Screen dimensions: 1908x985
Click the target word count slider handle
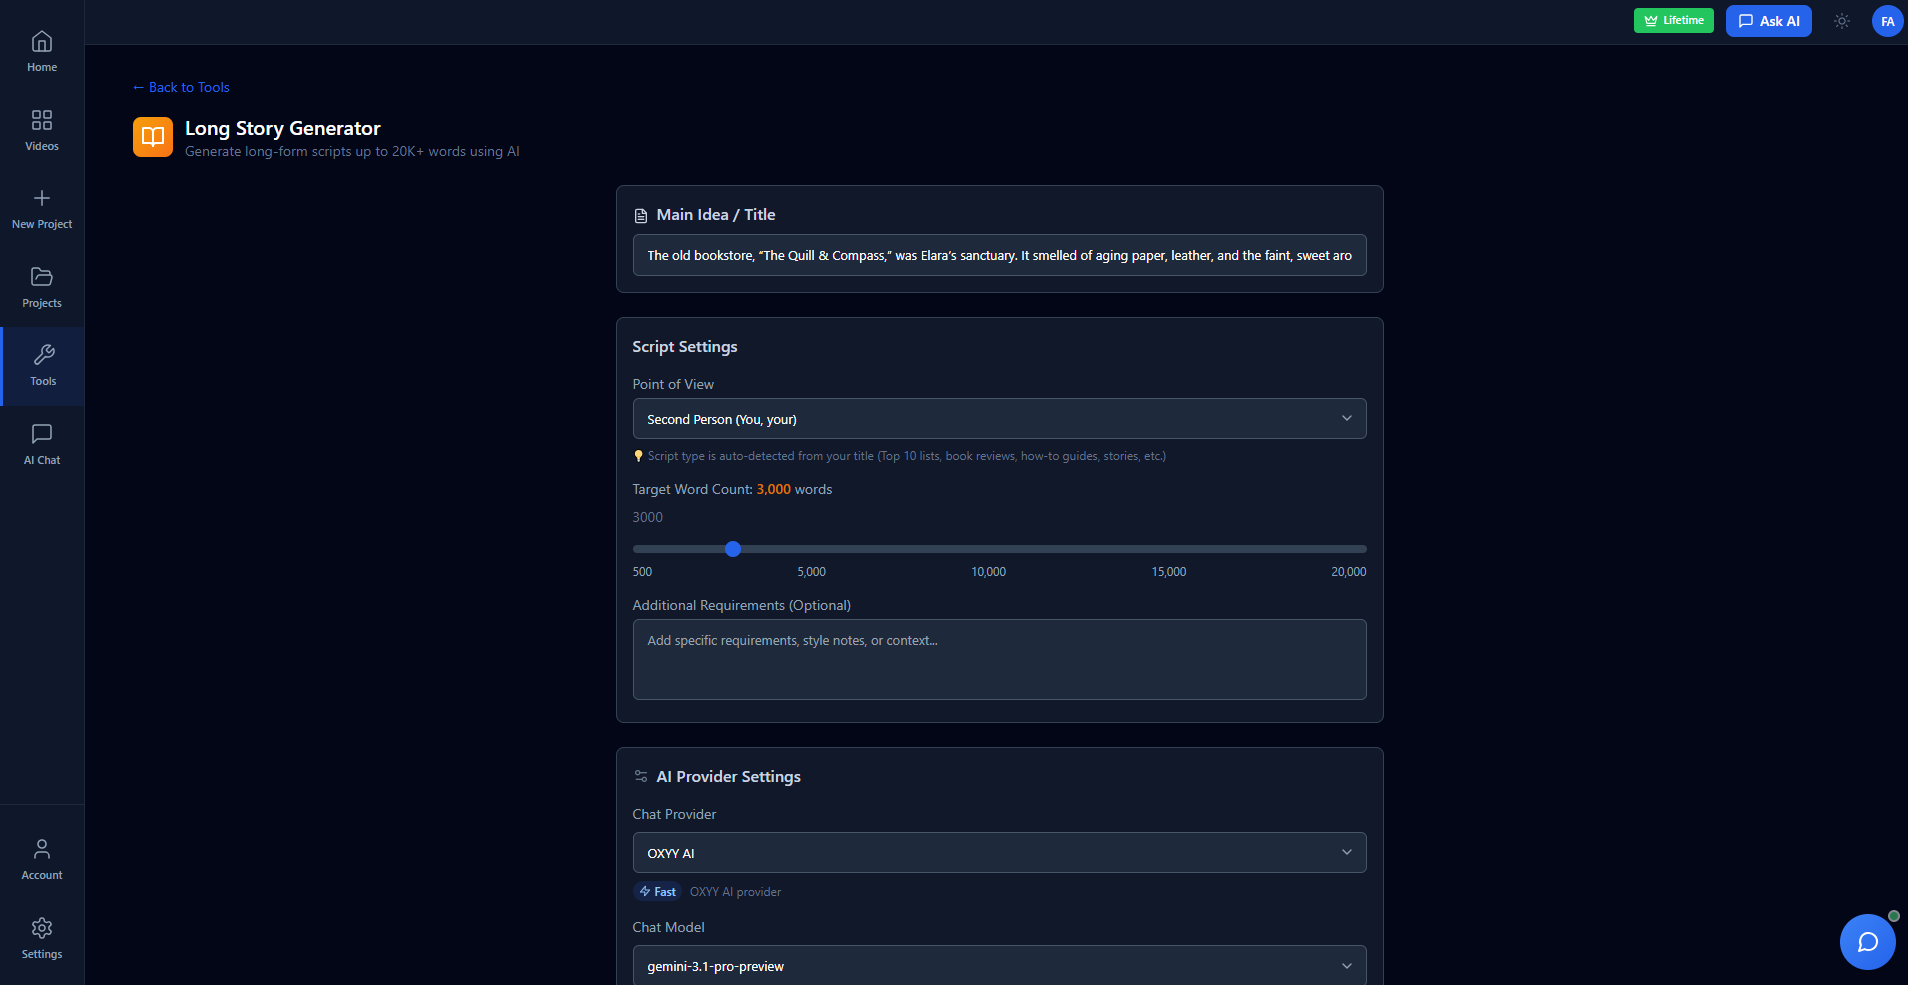click(x=733, y=549)
